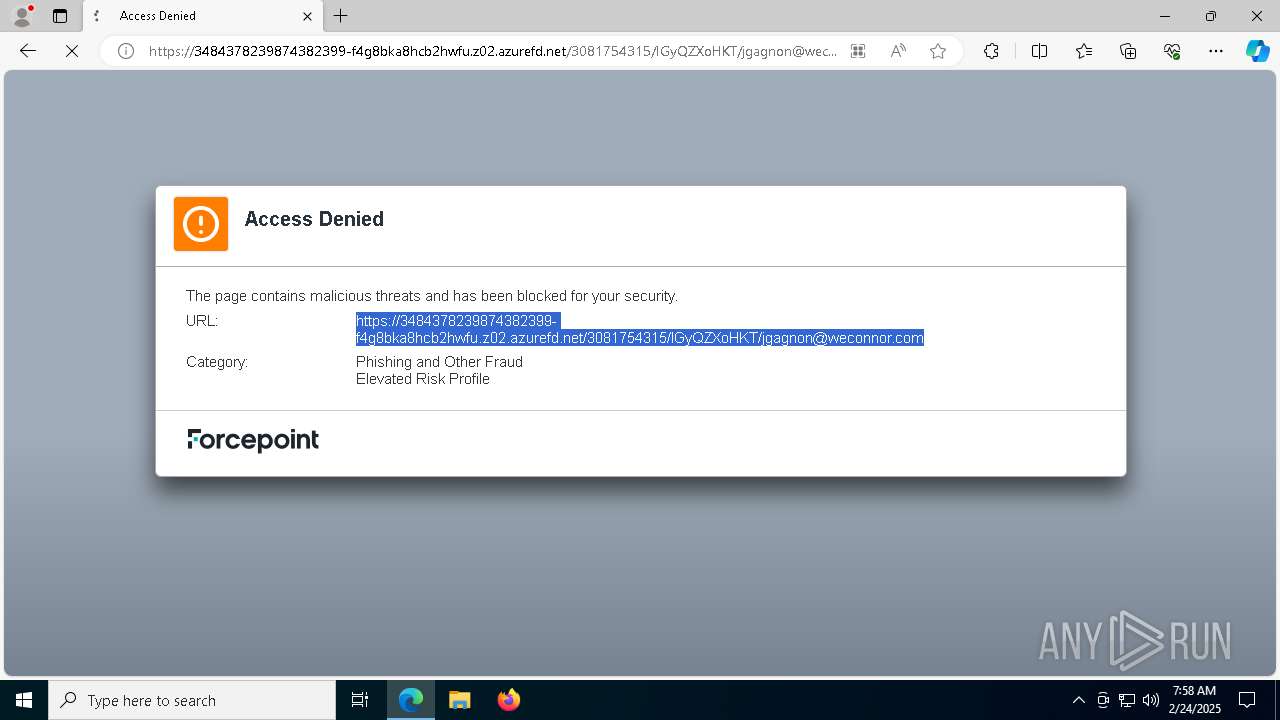This screenshot has height=720, width=1280.
Task: Open the clock and calendar
Action: (x=1196, y=700)
